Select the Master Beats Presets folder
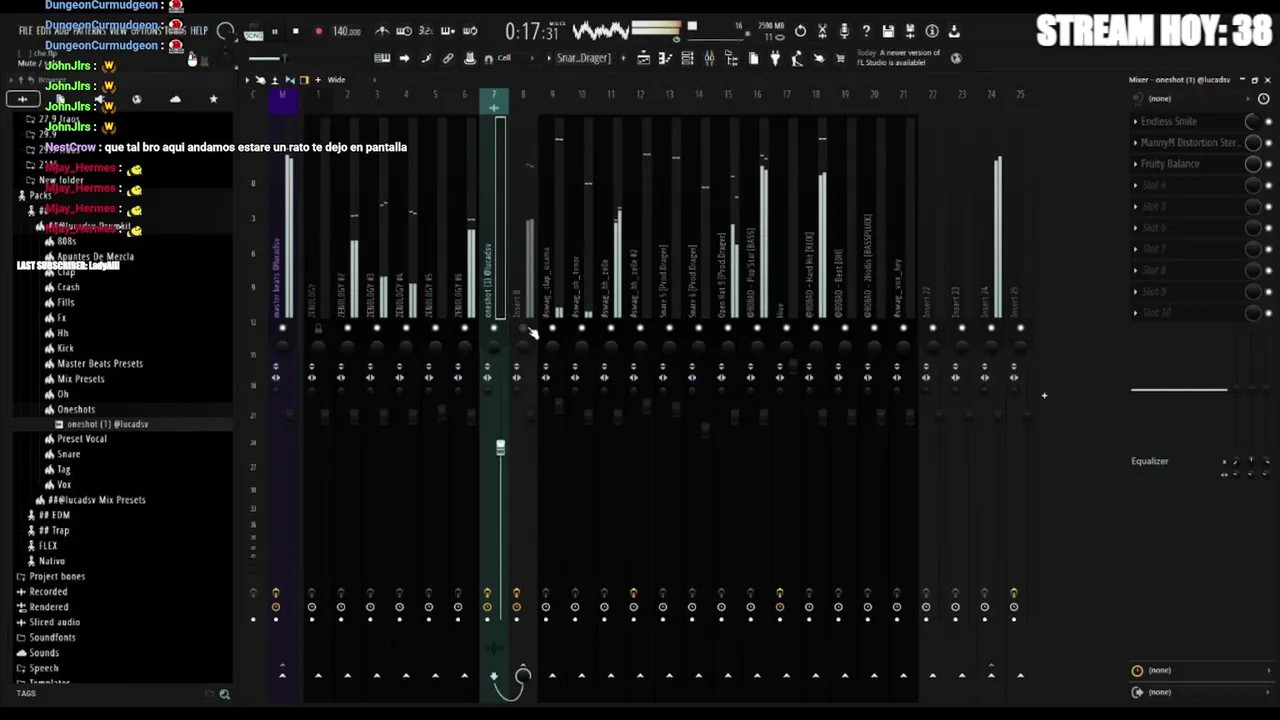The image size is (1280, 720). 99,363
